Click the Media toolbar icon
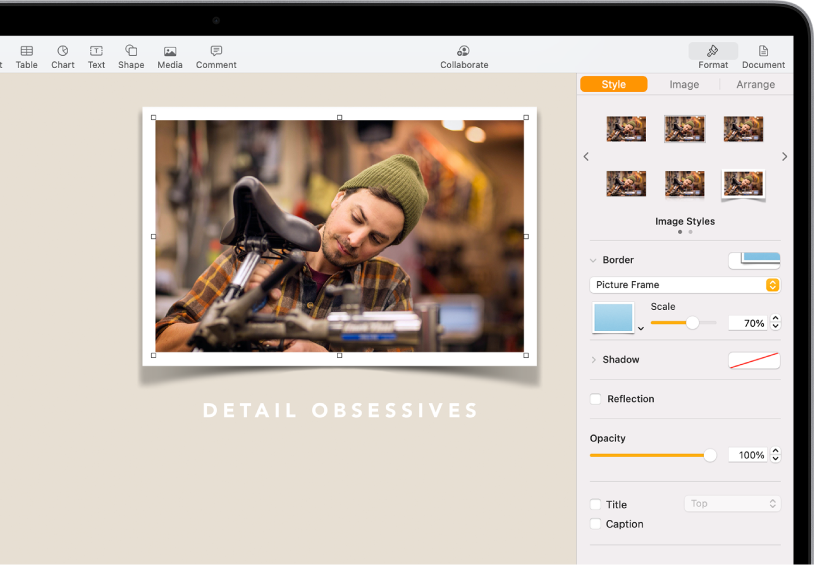 (x=170, y=51)
